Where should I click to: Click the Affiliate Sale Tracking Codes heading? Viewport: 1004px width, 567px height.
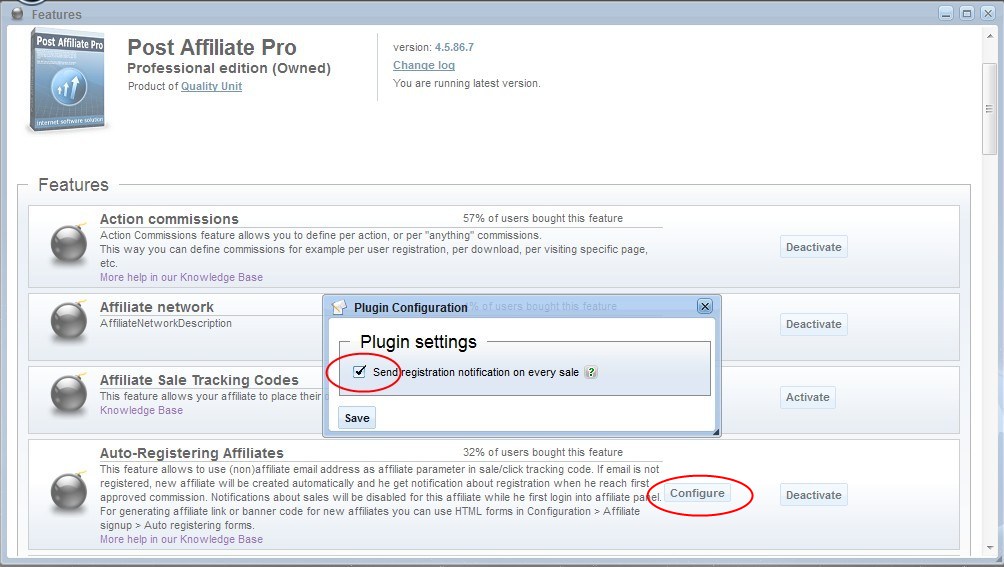tap(199, 380)
